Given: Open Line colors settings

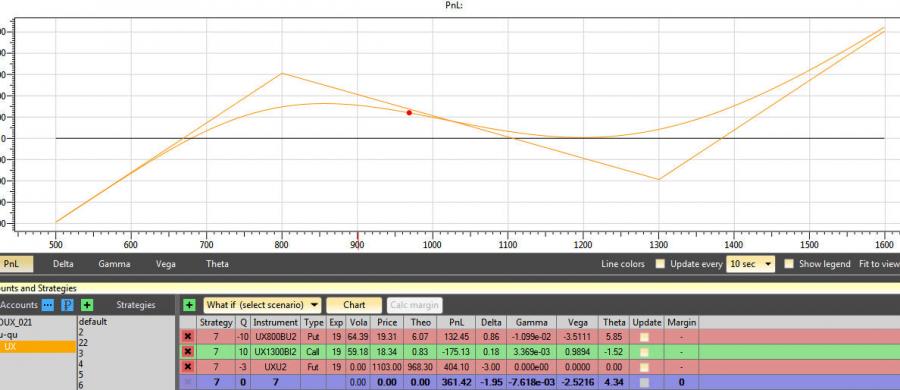Looking at the screenshot, I should [623, 264].
